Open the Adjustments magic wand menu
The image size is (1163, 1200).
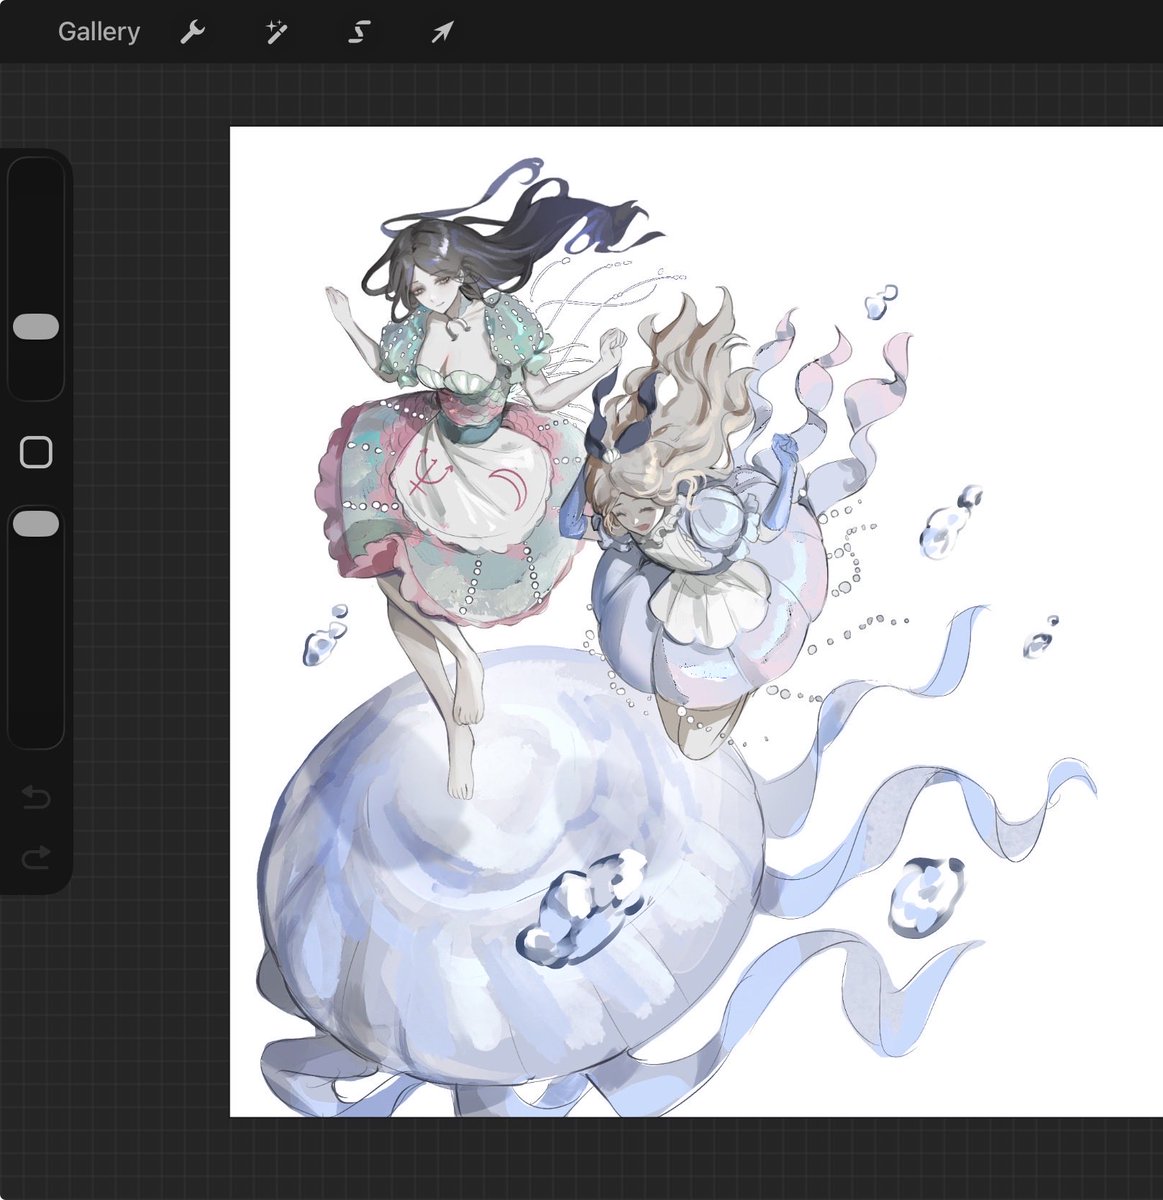276,32
